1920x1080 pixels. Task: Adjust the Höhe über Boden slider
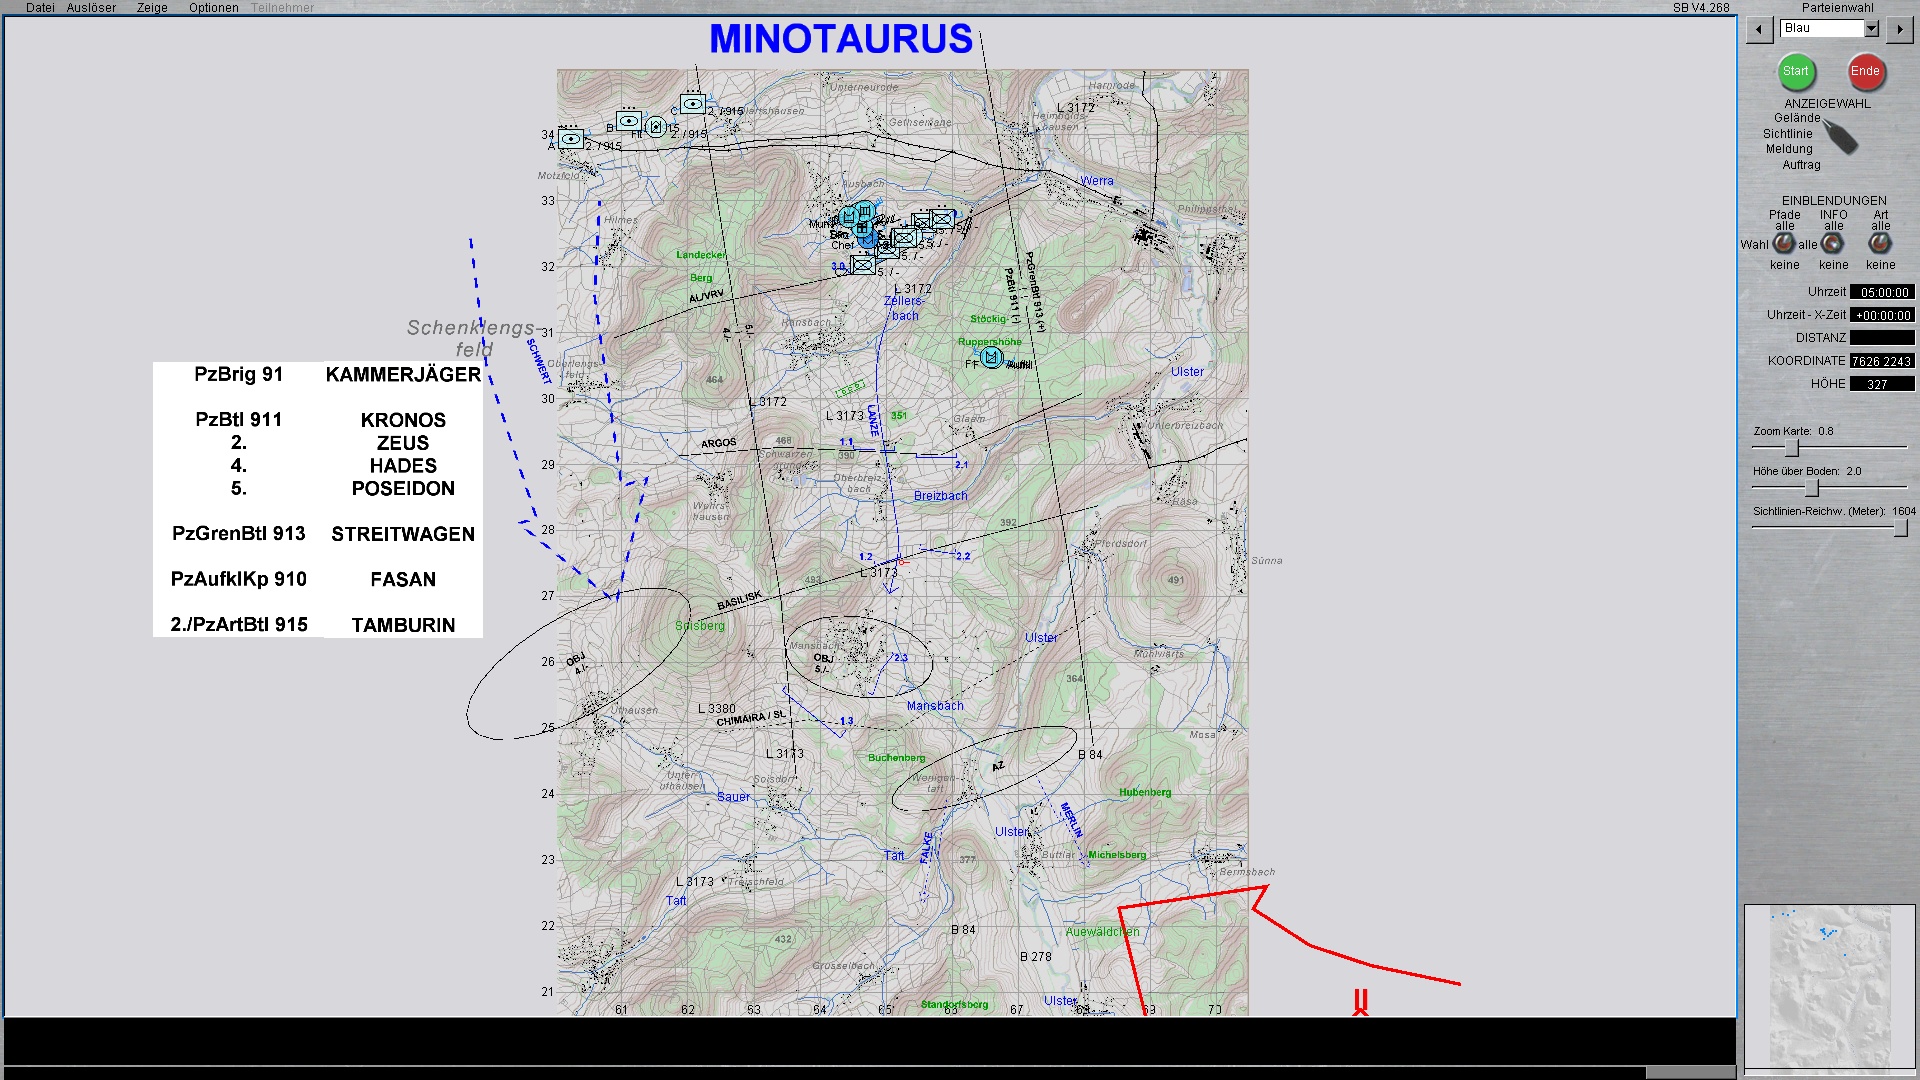pos(1811,488)
